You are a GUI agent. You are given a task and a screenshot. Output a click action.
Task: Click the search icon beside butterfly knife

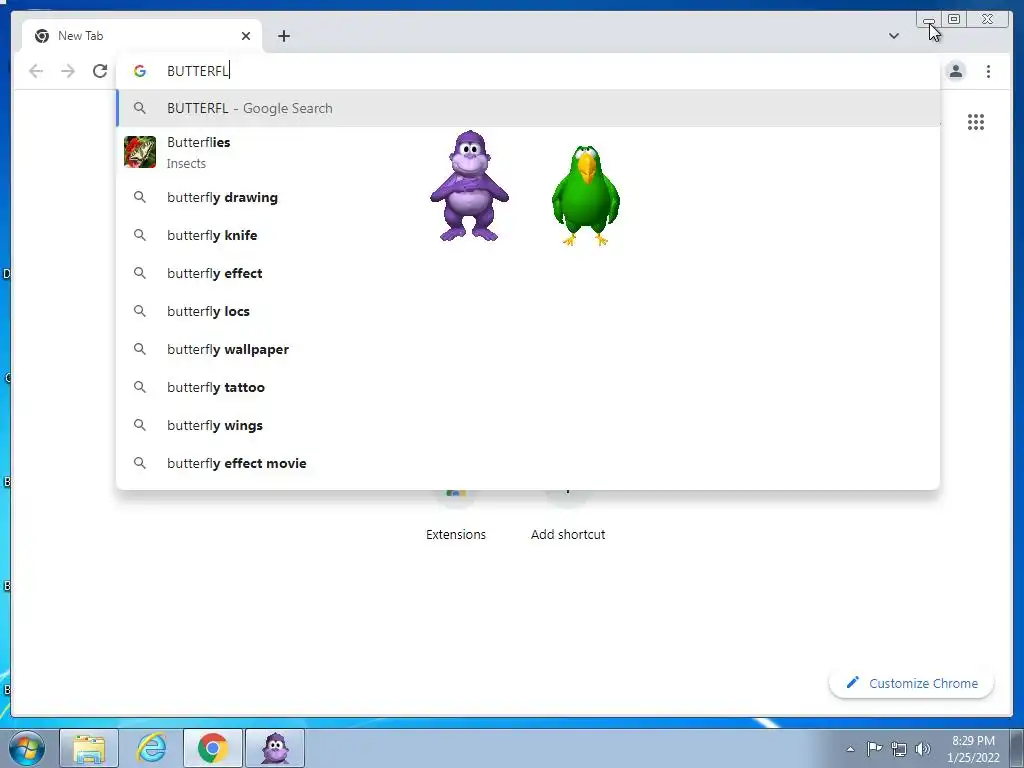140,235
